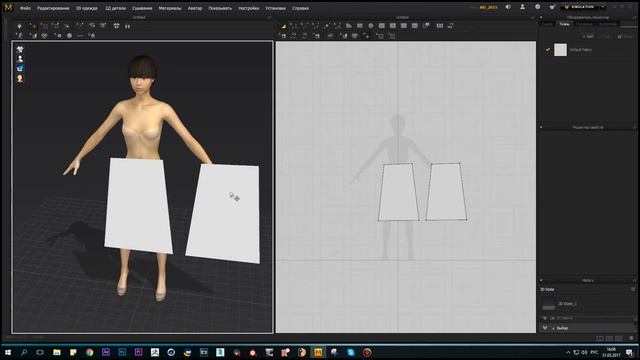The width and height of the screenshot is (640, 360).
Task: Open the 3D одежда menu
Action: coord(87,8)
